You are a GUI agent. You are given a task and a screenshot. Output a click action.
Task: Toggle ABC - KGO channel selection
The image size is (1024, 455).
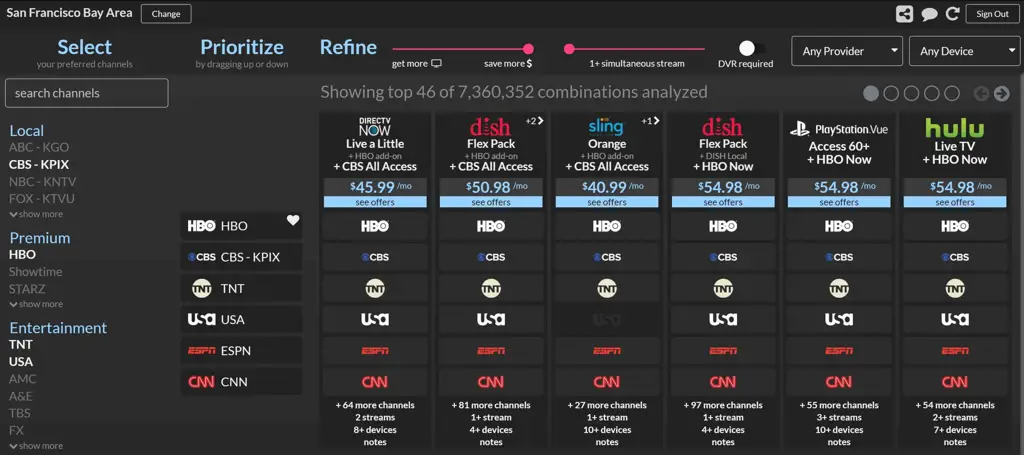click(39, 148)
